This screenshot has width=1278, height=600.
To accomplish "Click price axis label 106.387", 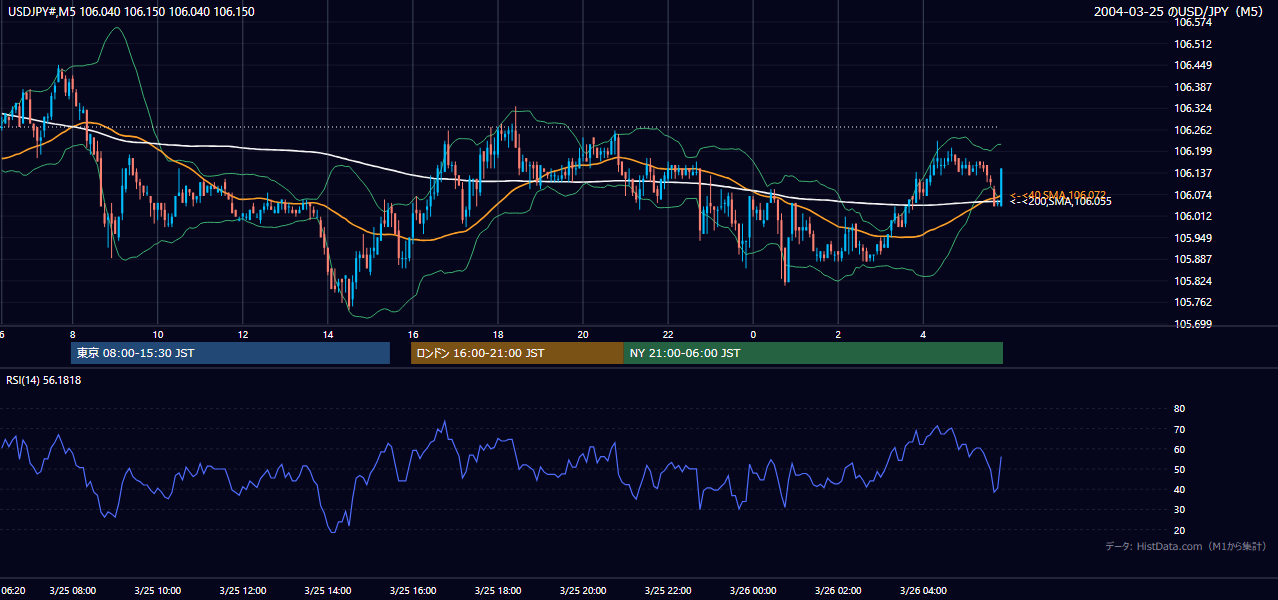I will click(x=1194, y=87).
